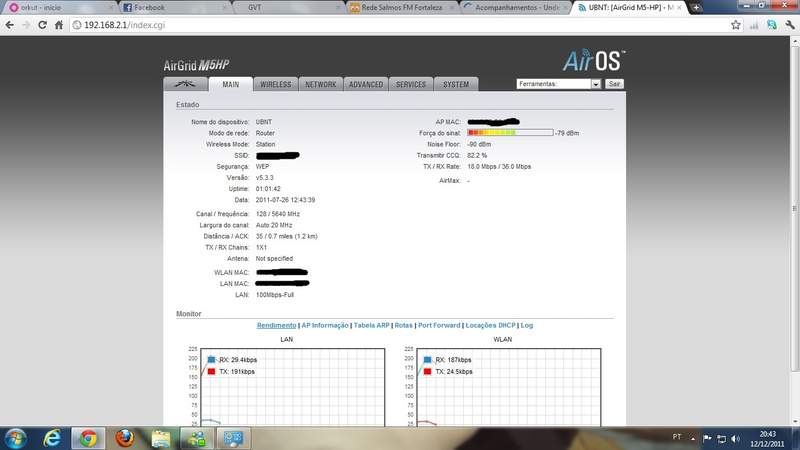Show hidden tray icons arrow
This screenshot has width=800, height=450.
pos(693,438)
